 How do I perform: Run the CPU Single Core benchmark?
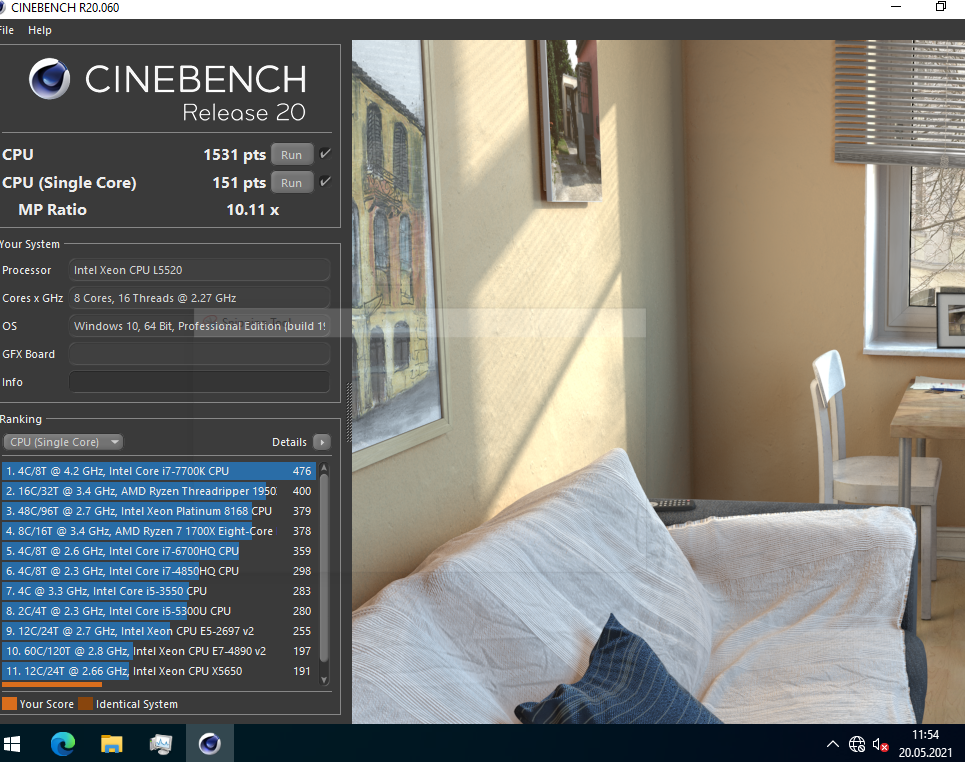292,183
